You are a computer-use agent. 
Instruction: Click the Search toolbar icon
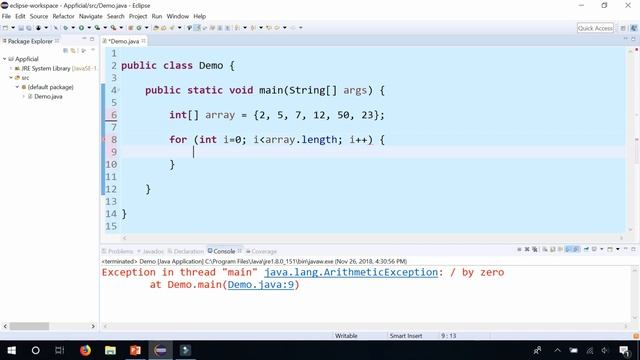tap(172, 28)
